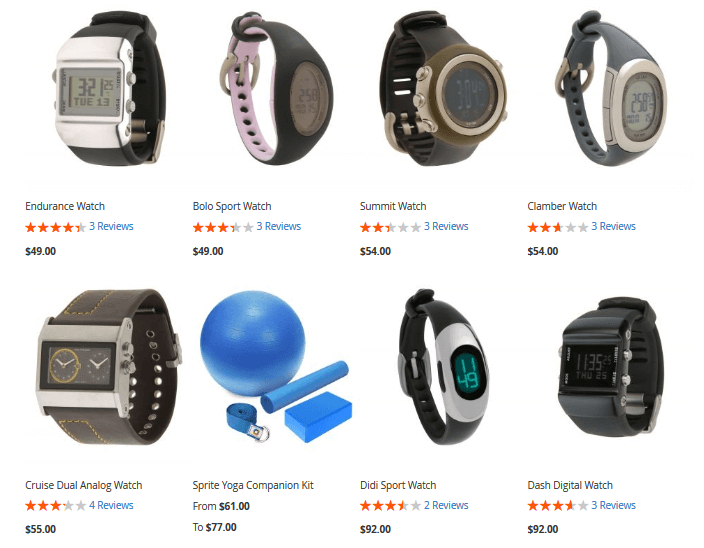Open the Bolo Sport Watch product image
The image size is (704, 548).
point(277,89)
